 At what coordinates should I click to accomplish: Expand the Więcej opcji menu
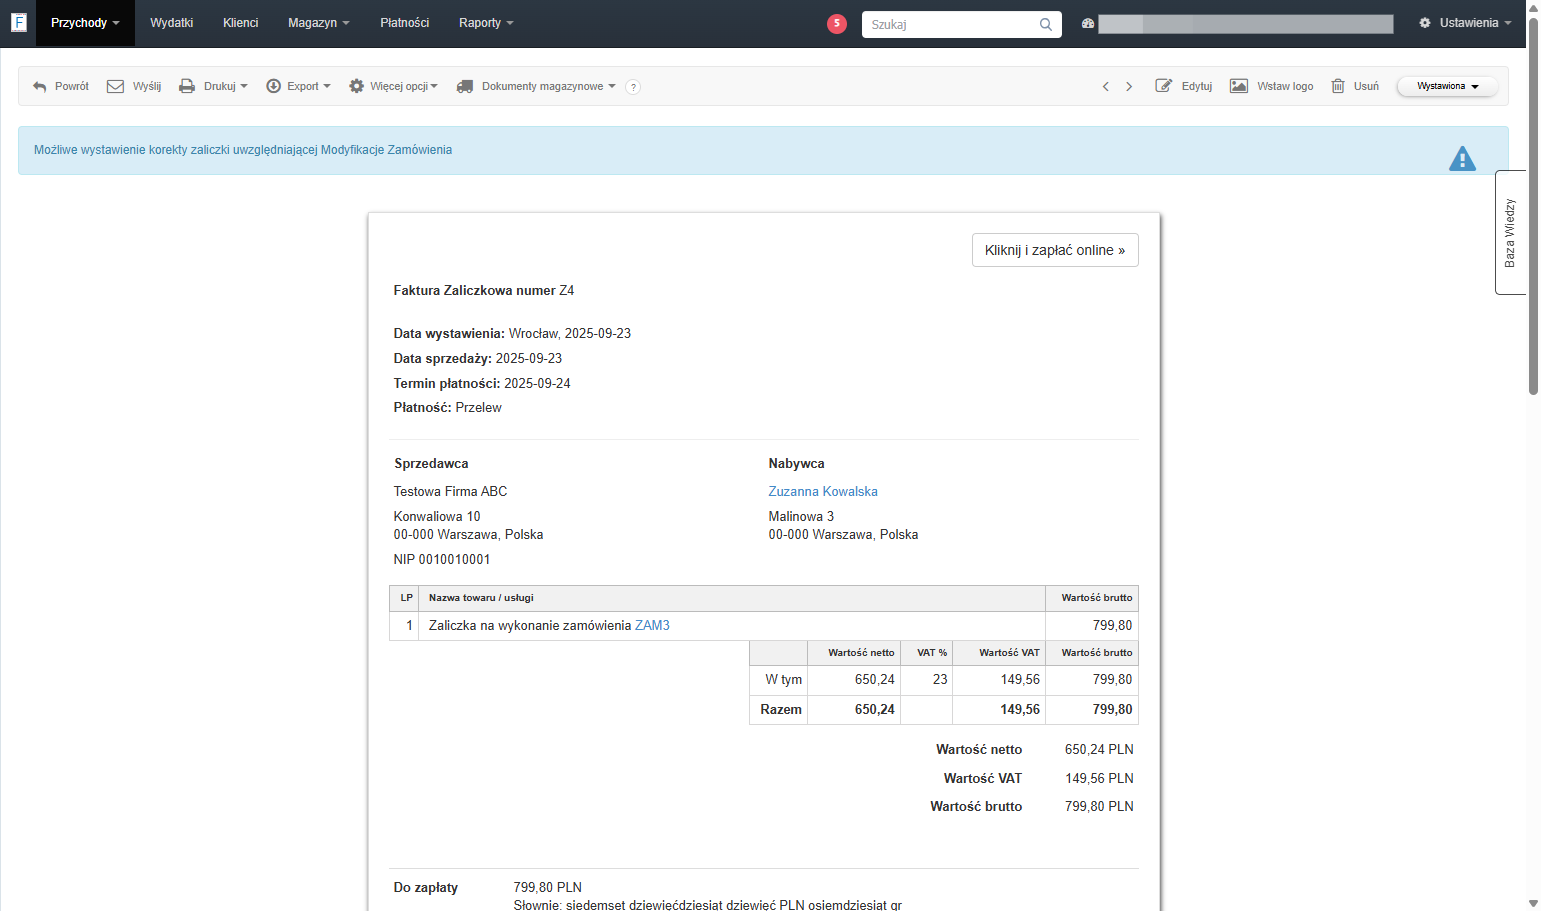click(393, 87)
